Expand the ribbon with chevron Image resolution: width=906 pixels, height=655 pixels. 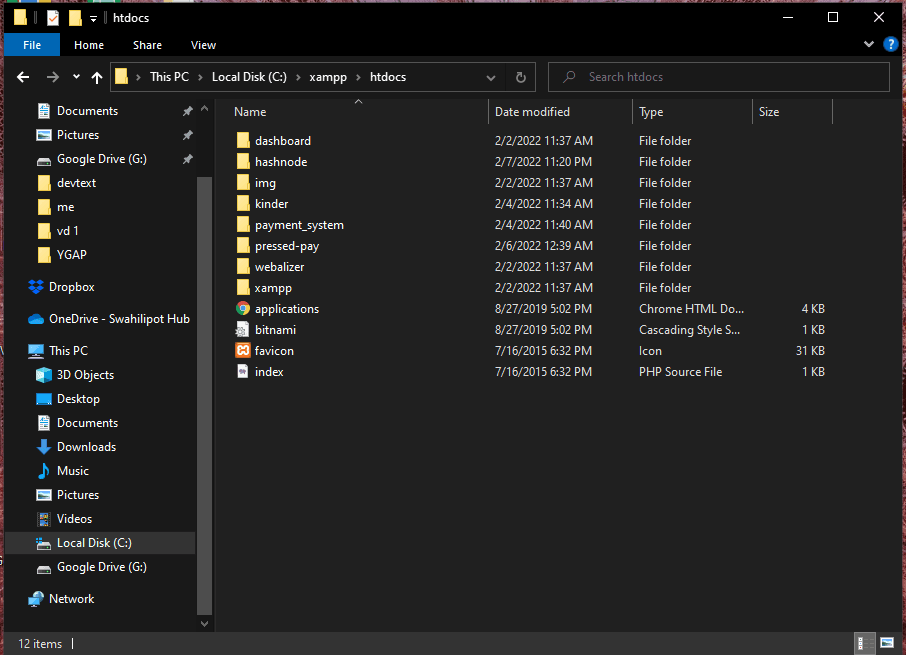868,44
